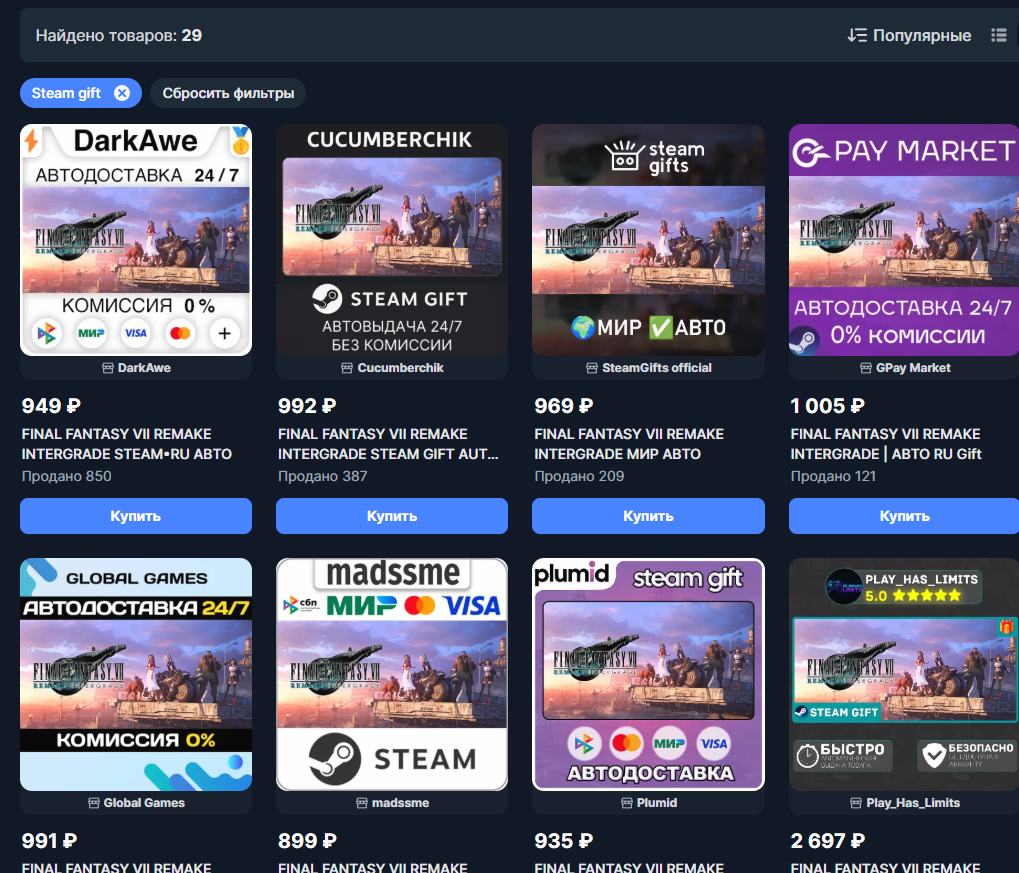Click the large Steam logo on madssme card
The width and height of the screenshot is (1019, 873).
335,759
